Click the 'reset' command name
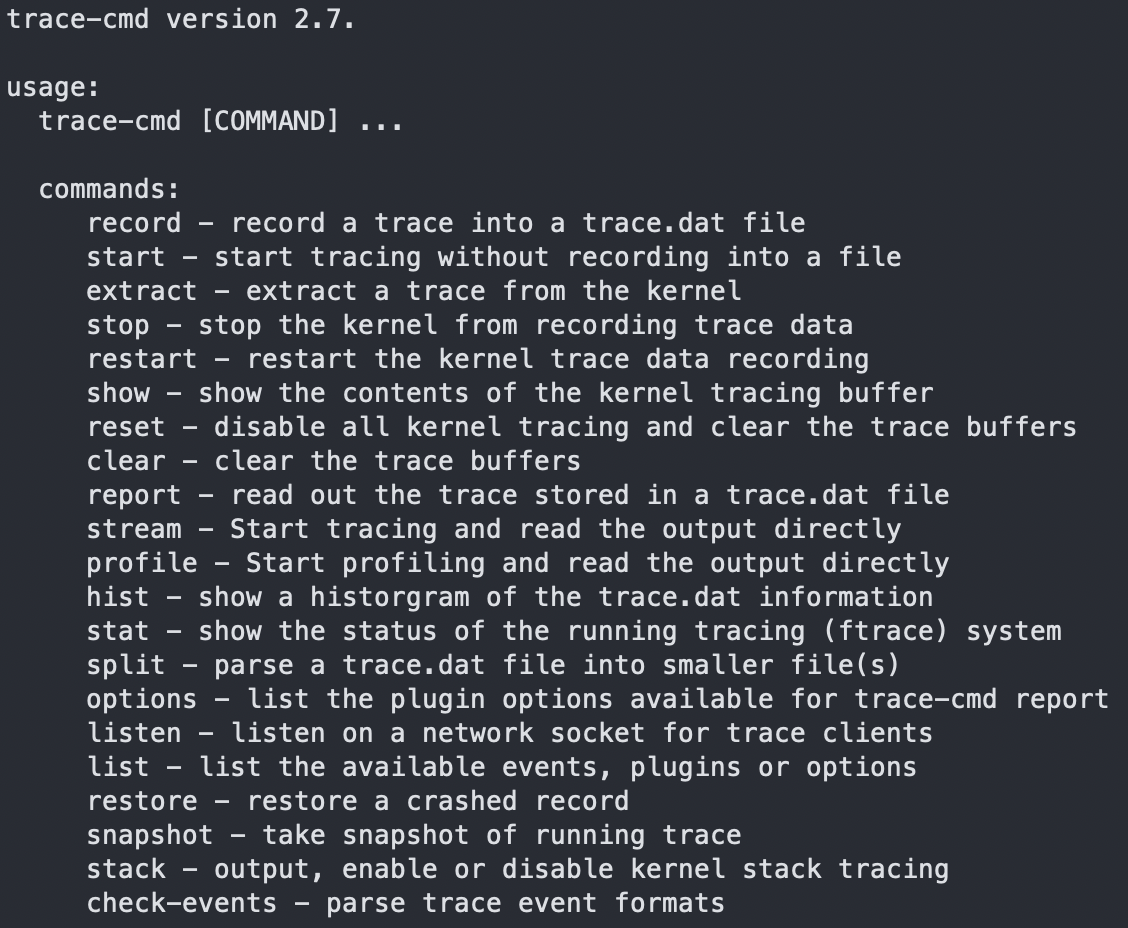1128x928 pixels. [x=126, y=427]
